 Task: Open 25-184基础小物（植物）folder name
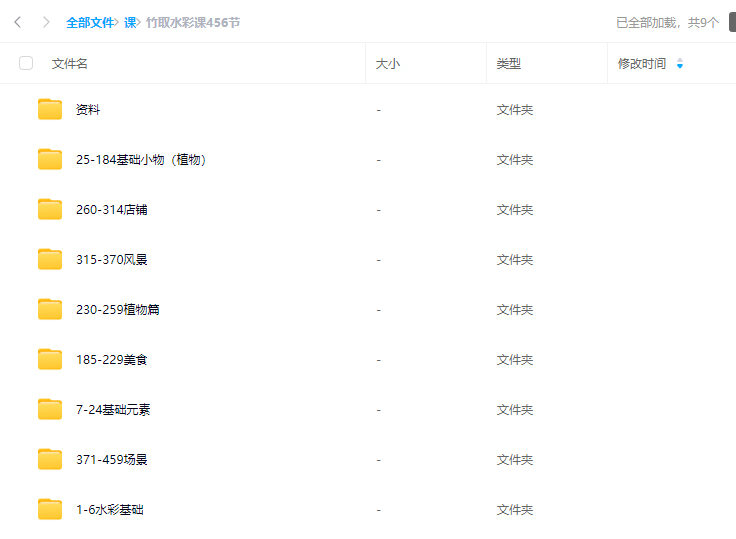(143, 159)
